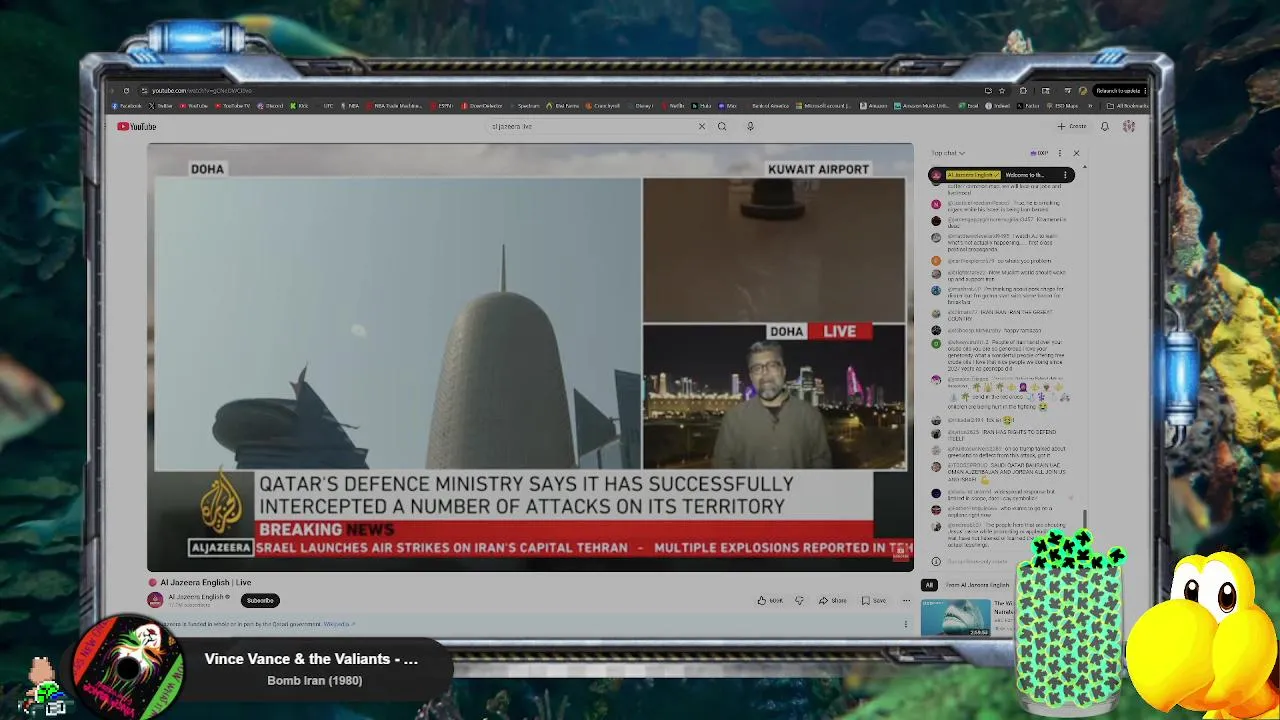Expand the Top chat dropdown

[948, 153]
